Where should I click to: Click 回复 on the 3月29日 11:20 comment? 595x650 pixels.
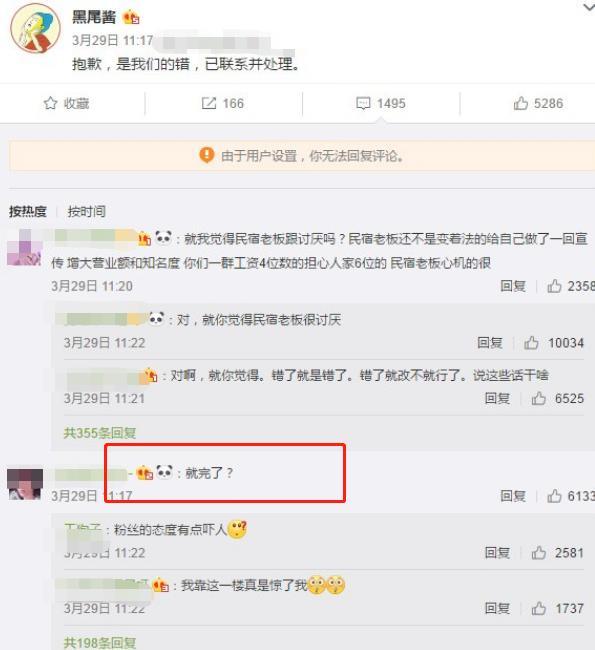(513, 286)
